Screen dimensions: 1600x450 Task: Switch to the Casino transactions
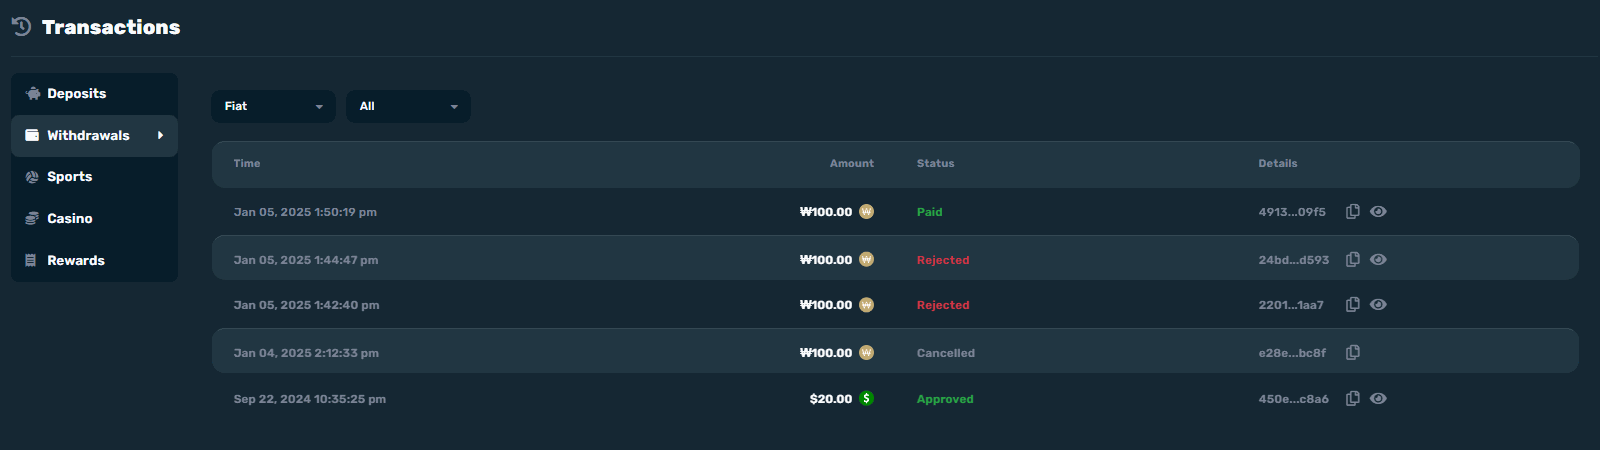click(x=94, y=219)
